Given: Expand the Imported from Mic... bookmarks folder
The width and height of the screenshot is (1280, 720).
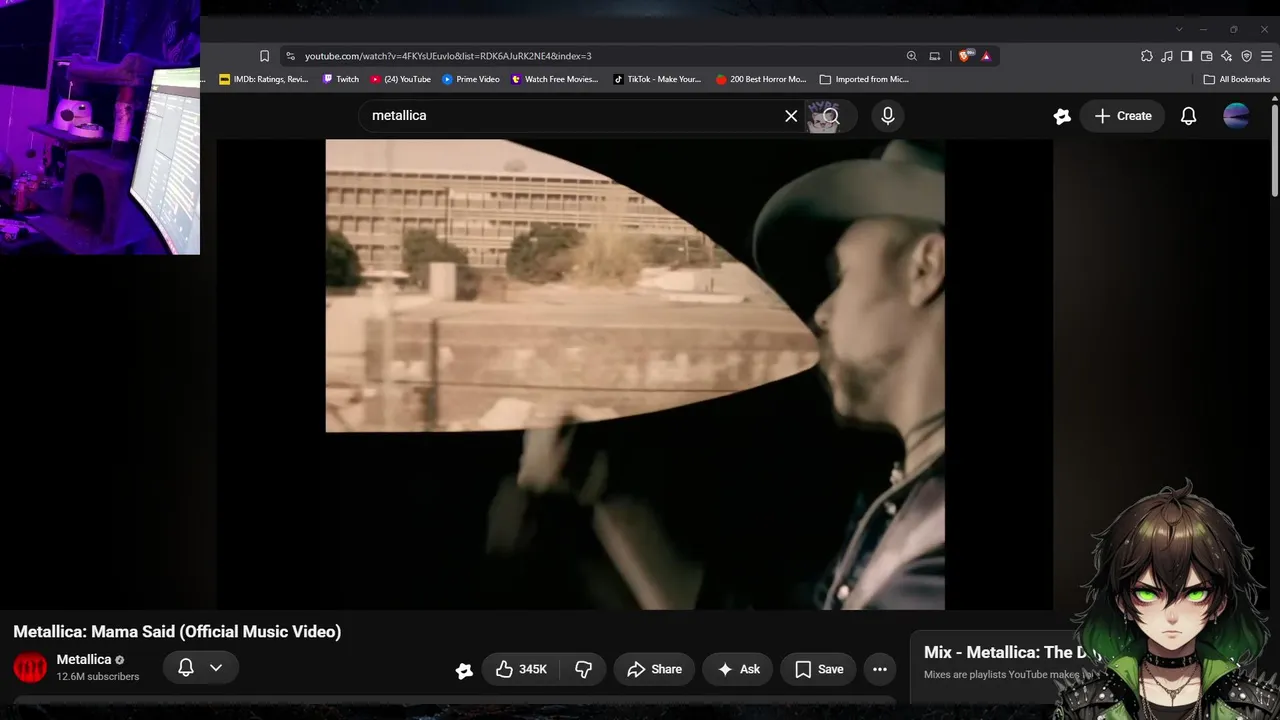Looking at the screenshot, I should (x=864, y=79).
